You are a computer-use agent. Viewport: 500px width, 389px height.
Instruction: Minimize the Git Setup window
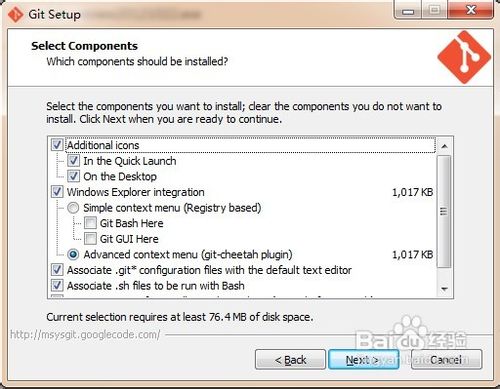pyautogui.click(x=408, y=11)
